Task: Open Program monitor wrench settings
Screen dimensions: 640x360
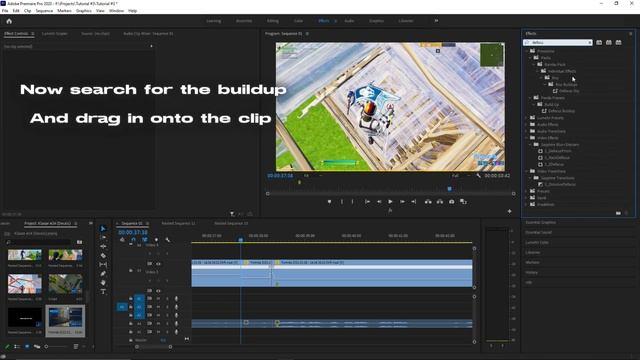Action: [x=478, y=176]
